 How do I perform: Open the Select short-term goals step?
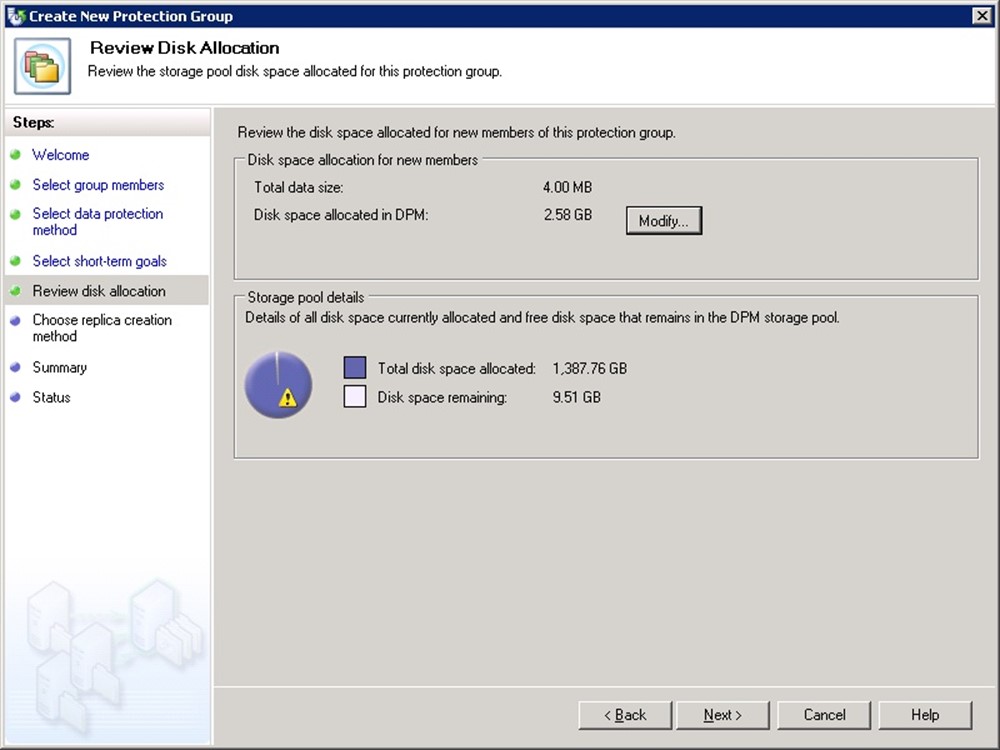99,261
